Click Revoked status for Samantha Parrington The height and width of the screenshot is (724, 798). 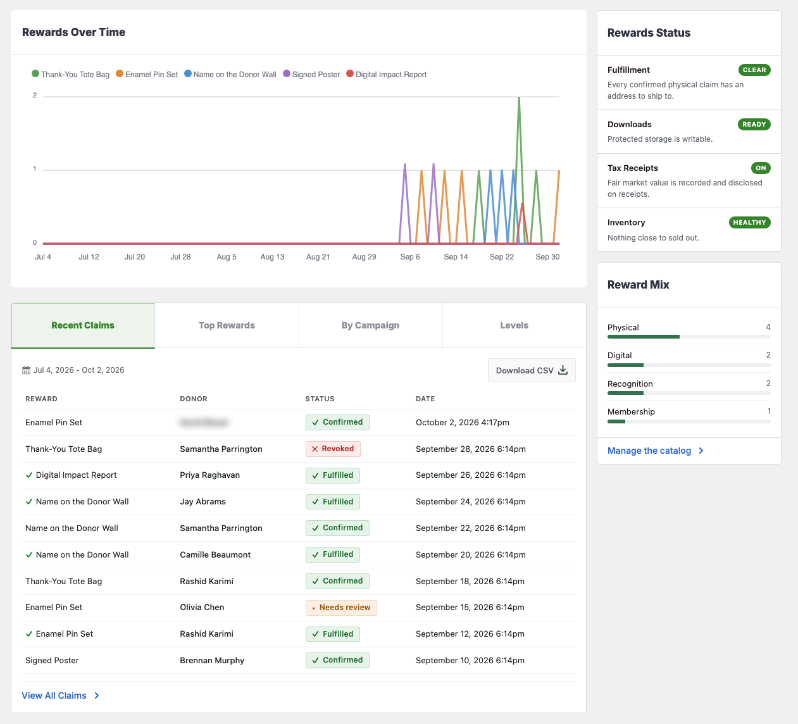click(333, 449)
